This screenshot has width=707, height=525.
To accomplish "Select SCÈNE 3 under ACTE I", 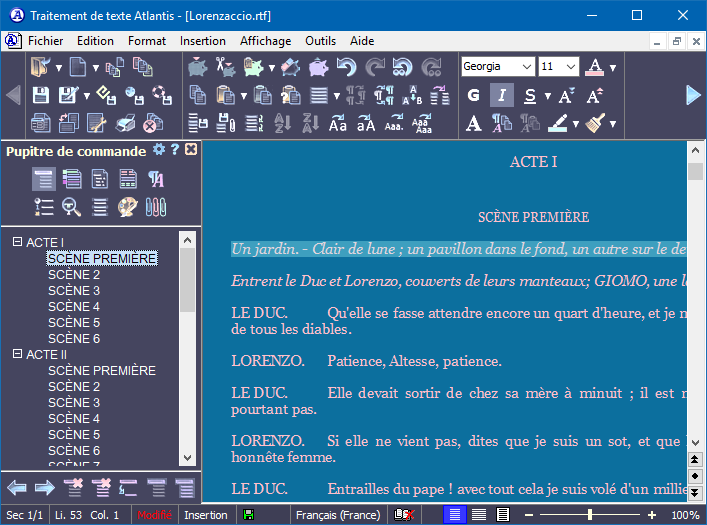I will [x=74, y=290].
